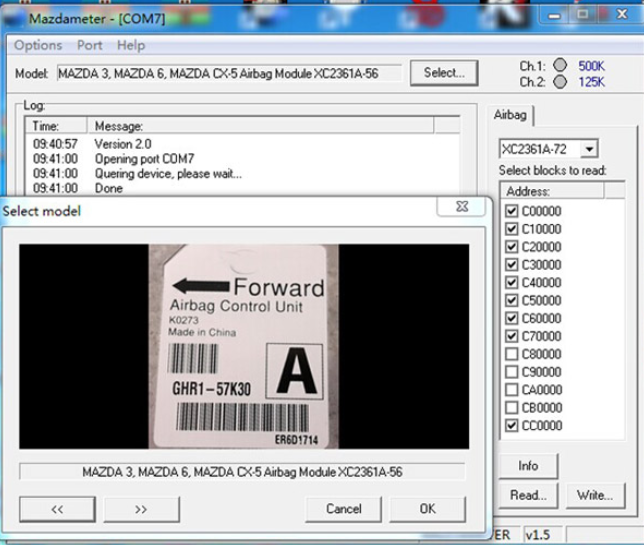Click the 09:40:57 timestamp
The image size is (644, 545).
[55, 144]
